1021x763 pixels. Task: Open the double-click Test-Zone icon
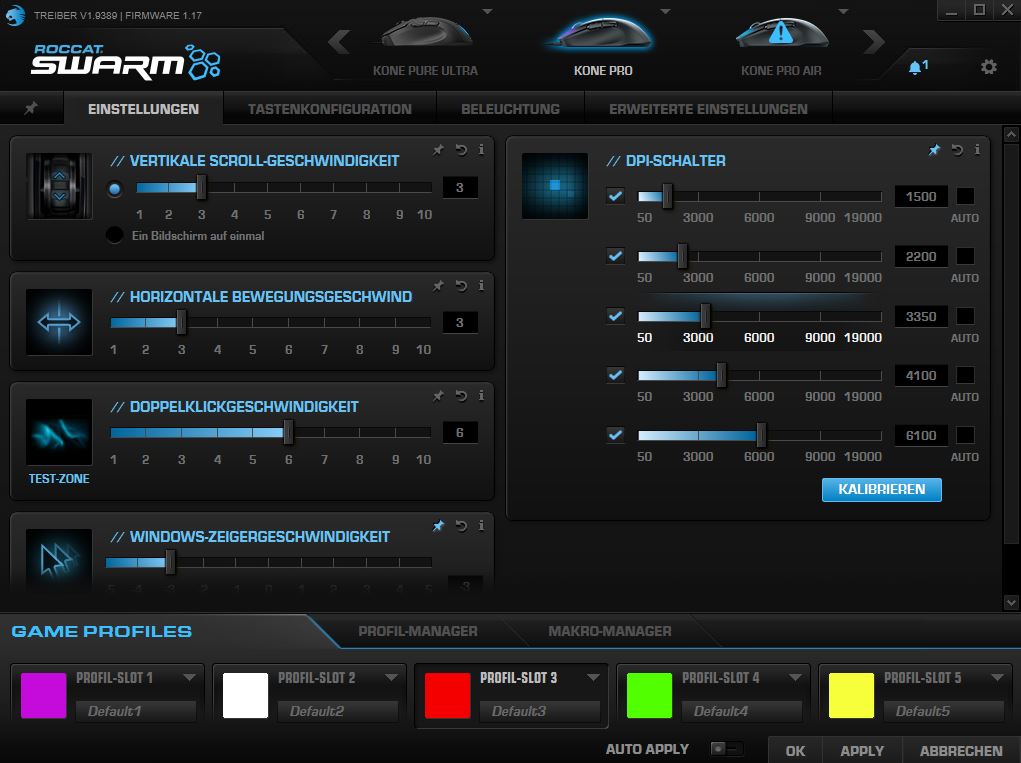coord(59,432)
